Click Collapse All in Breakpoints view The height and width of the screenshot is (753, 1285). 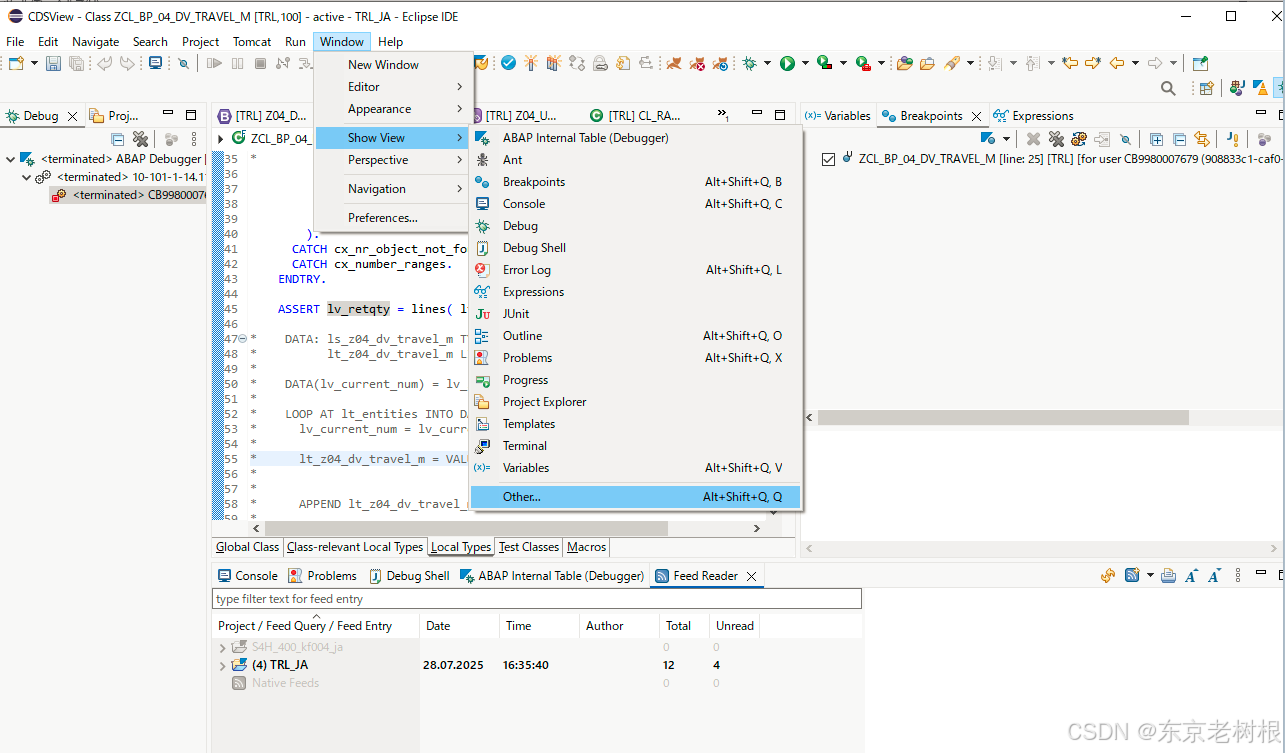click(1179, 139)
